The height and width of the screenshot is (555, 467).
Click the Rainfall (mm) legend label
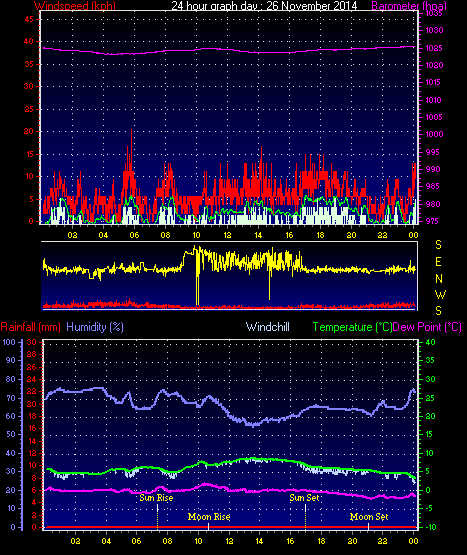click(x=30, y=327)
